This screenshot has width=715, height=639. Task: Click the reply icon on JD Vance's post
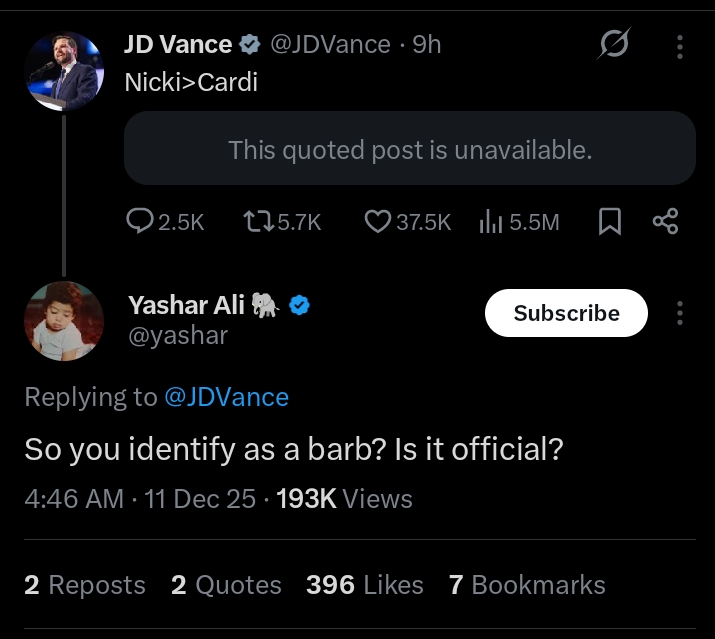click(x=141, y=221)
